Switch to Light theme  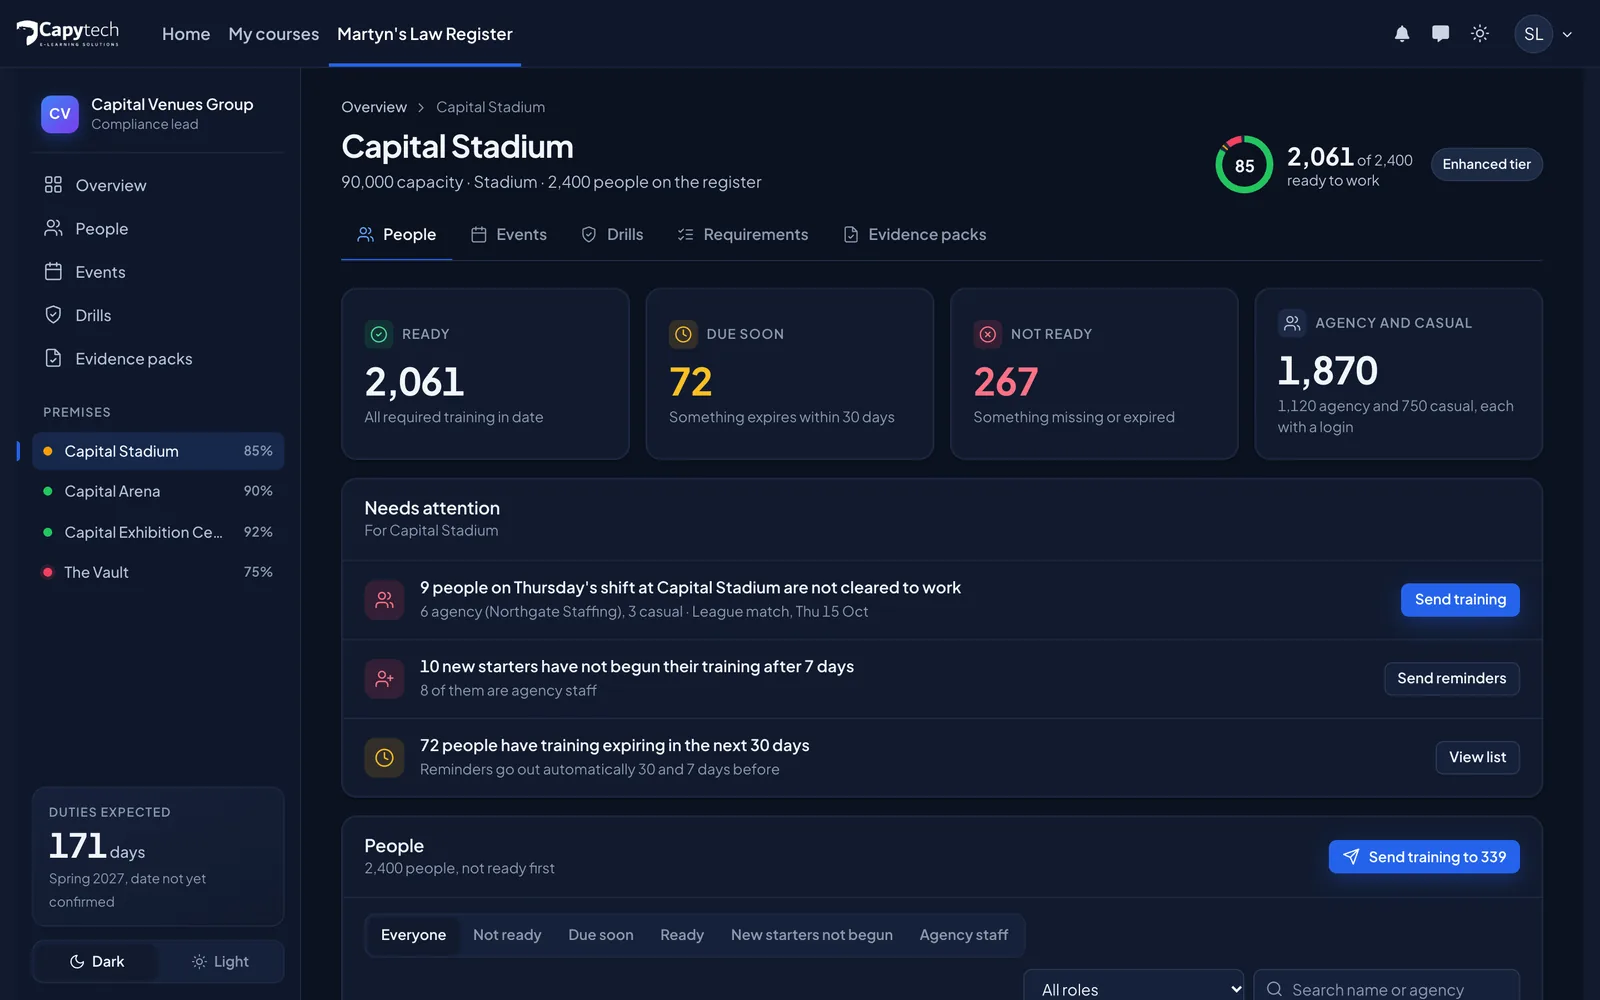point(220,962)
